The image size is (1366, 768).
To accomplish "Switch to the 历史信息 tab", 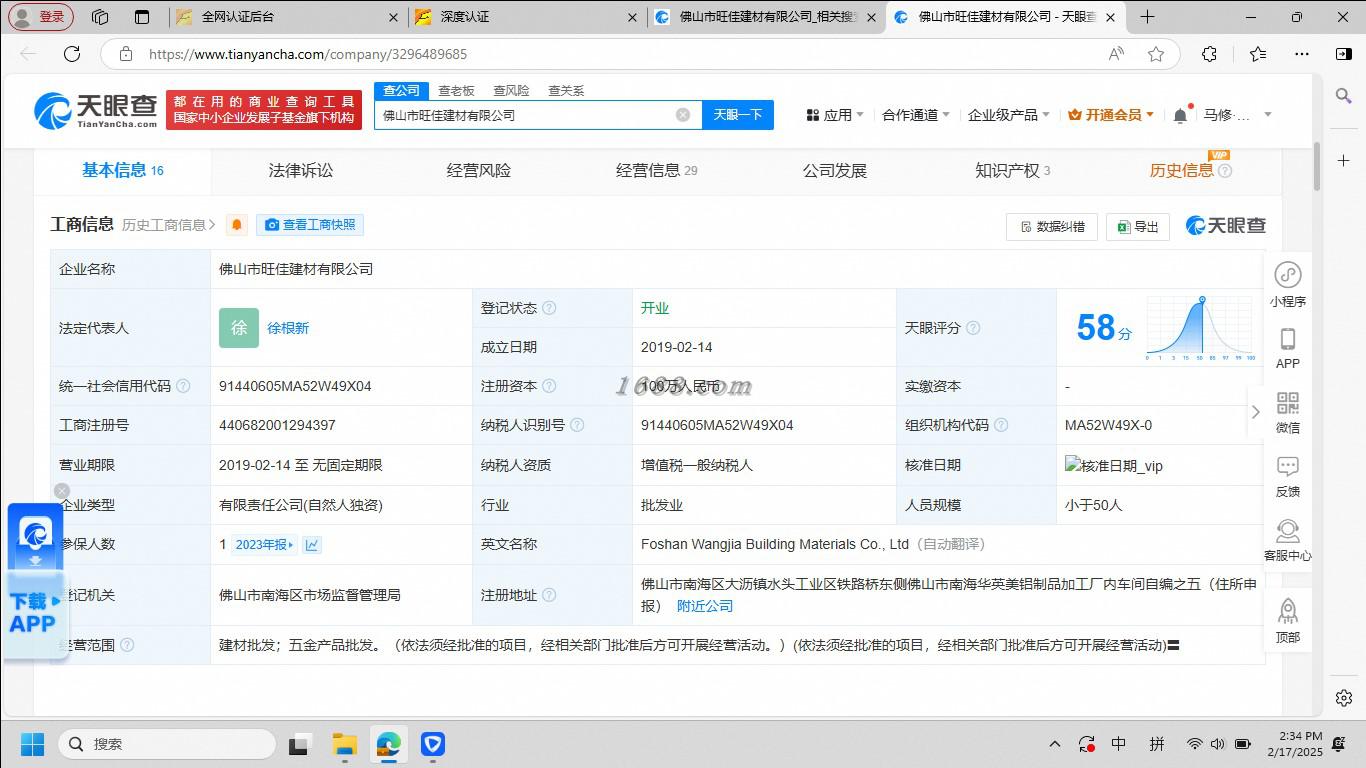I will [x=1190, y=171].
